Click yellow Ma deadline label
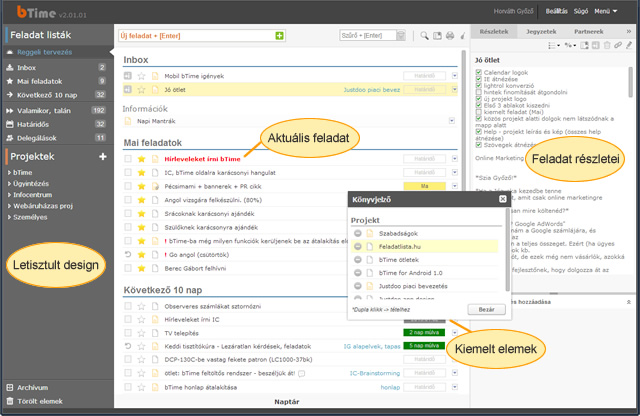This screenshot has height=416, width=640. 424,186
